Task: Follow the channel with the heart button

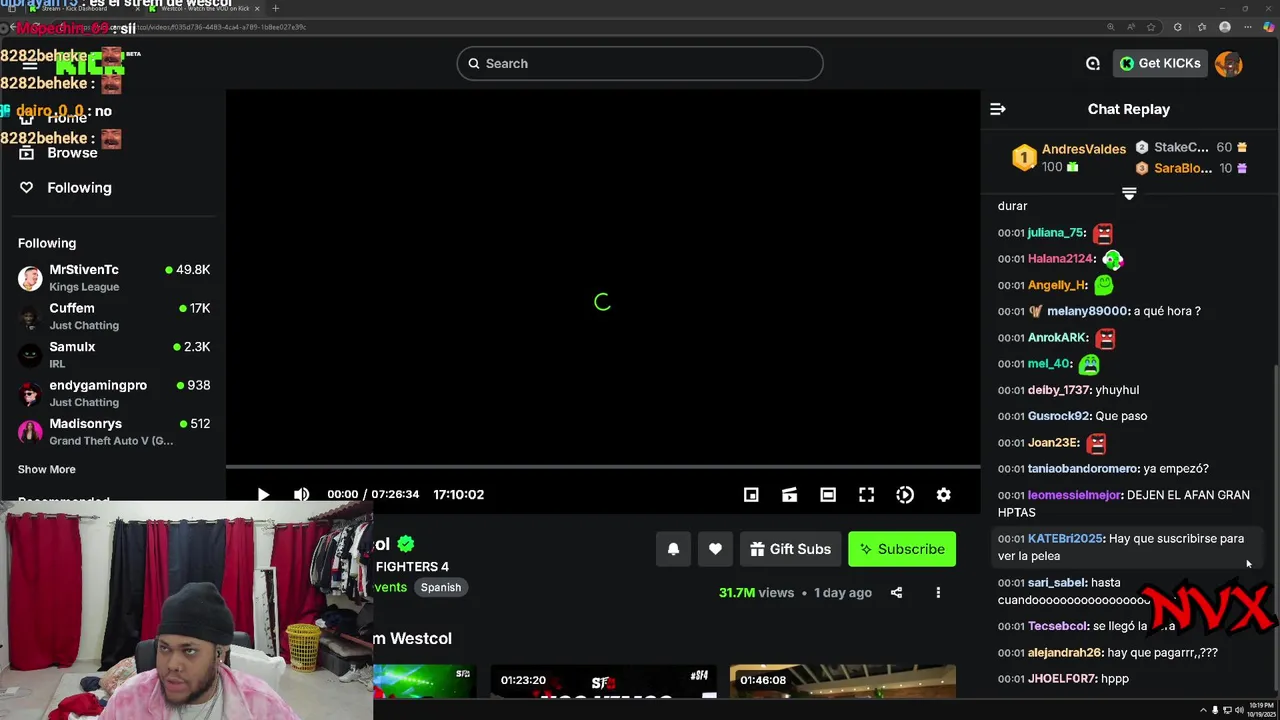Action: click(x=715, y=549)
